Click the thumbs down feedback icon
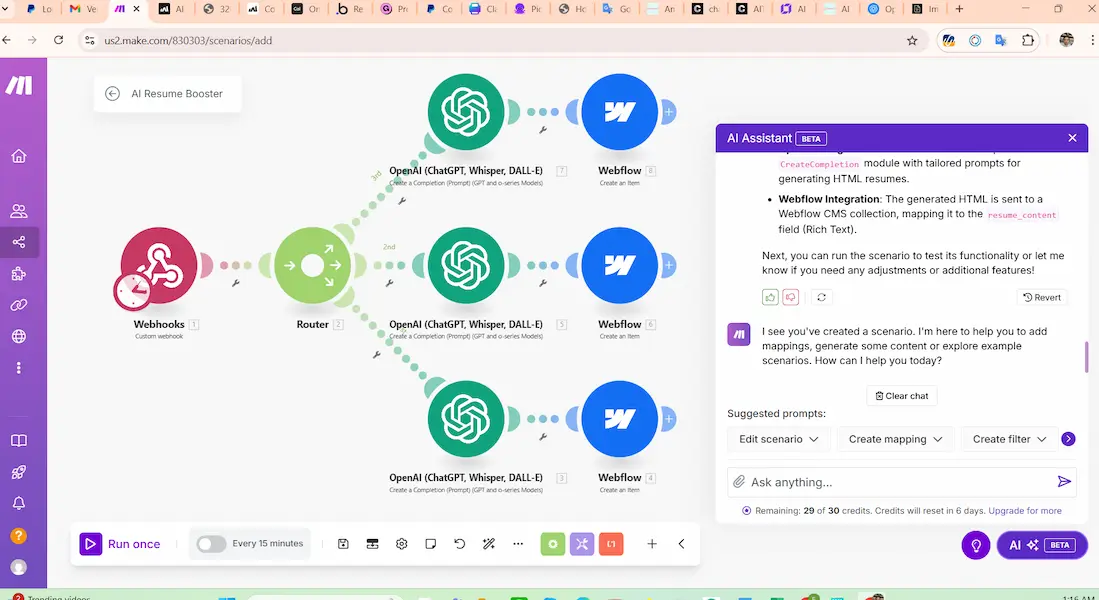Viewport: 1099px width, 600px height. tap(791, 297)
